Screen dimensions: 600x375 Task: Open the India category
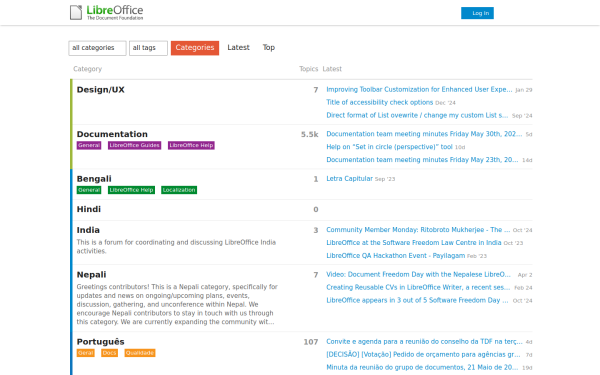pos(88,230)
